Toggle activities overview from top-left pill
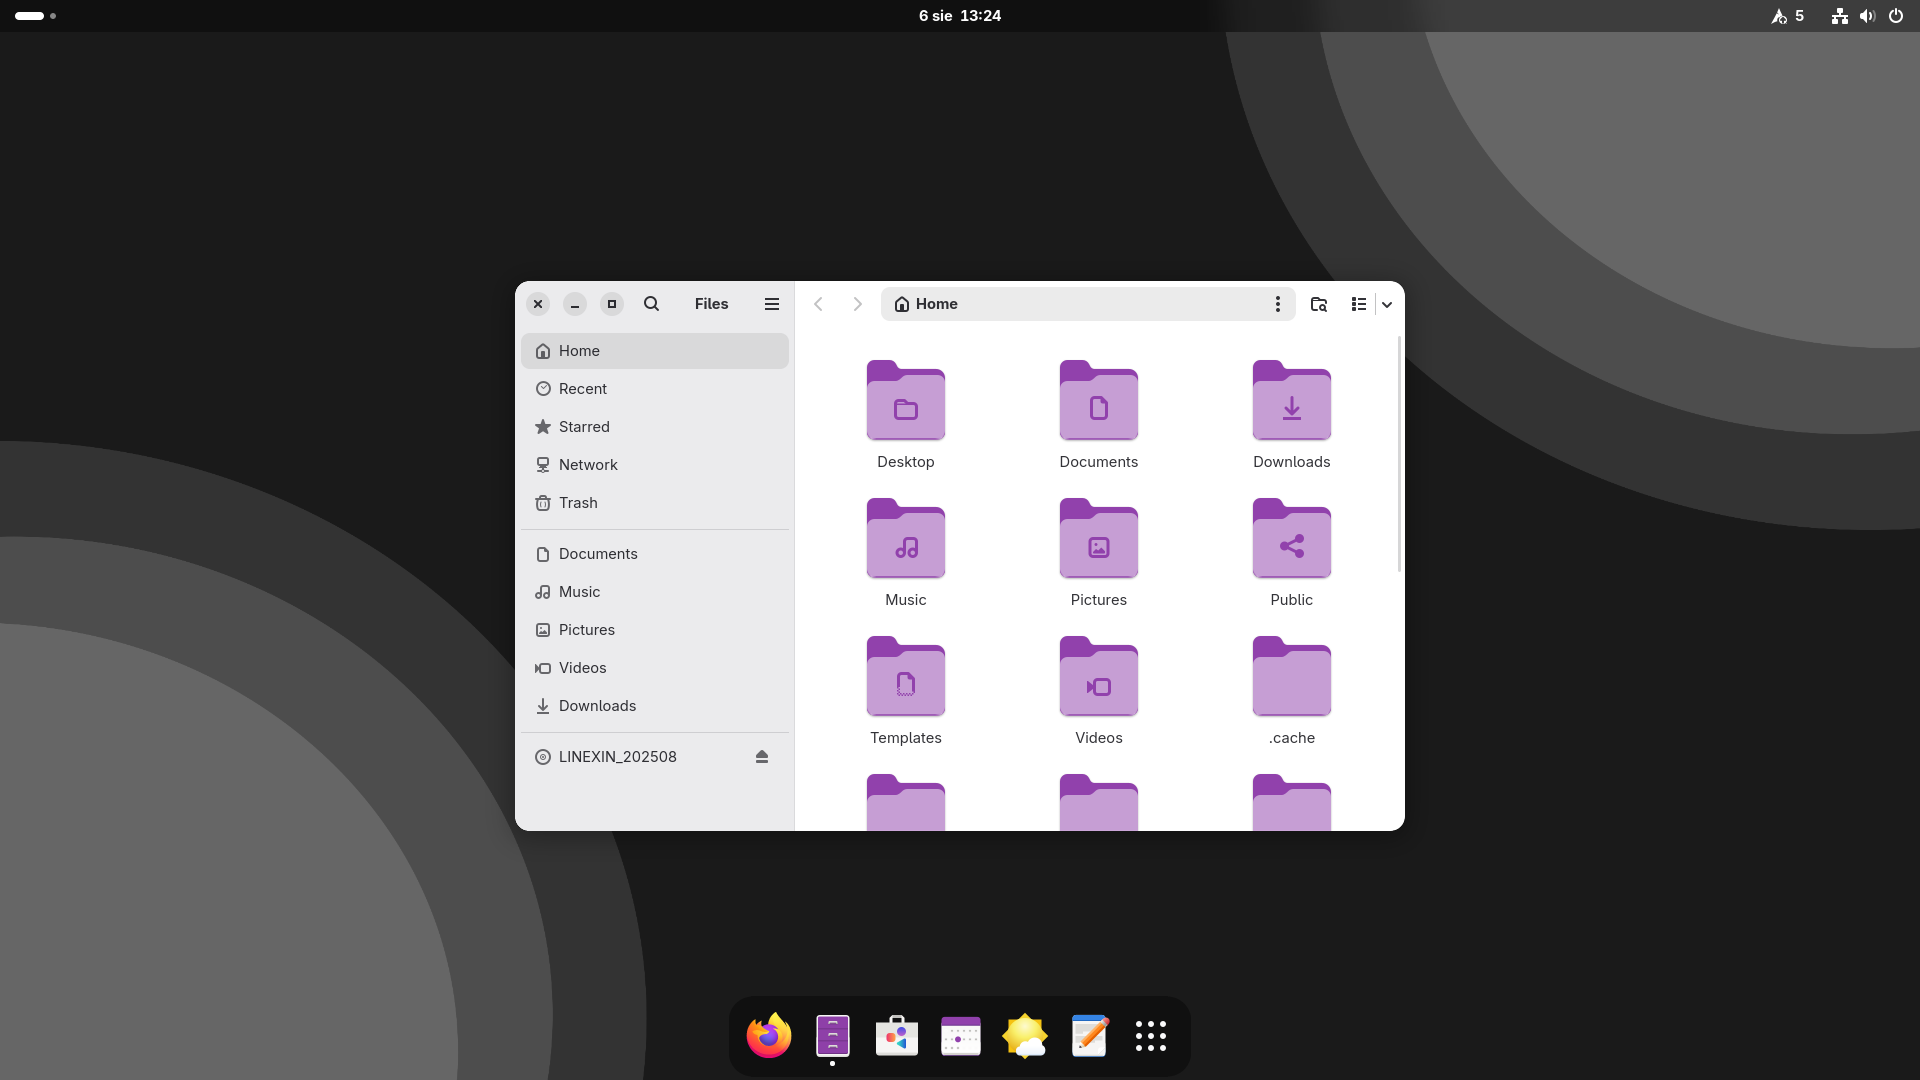 click(x=30, y=16)
